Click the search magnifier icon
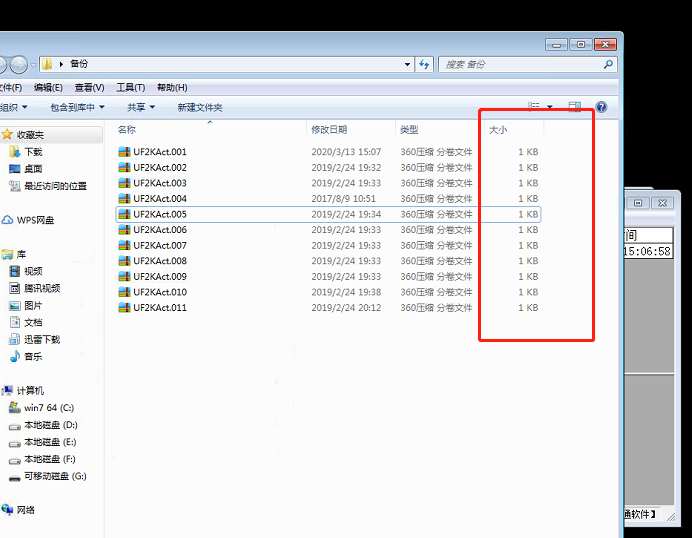The height and width of the screenshot is (538, 692). pos(608,64)
